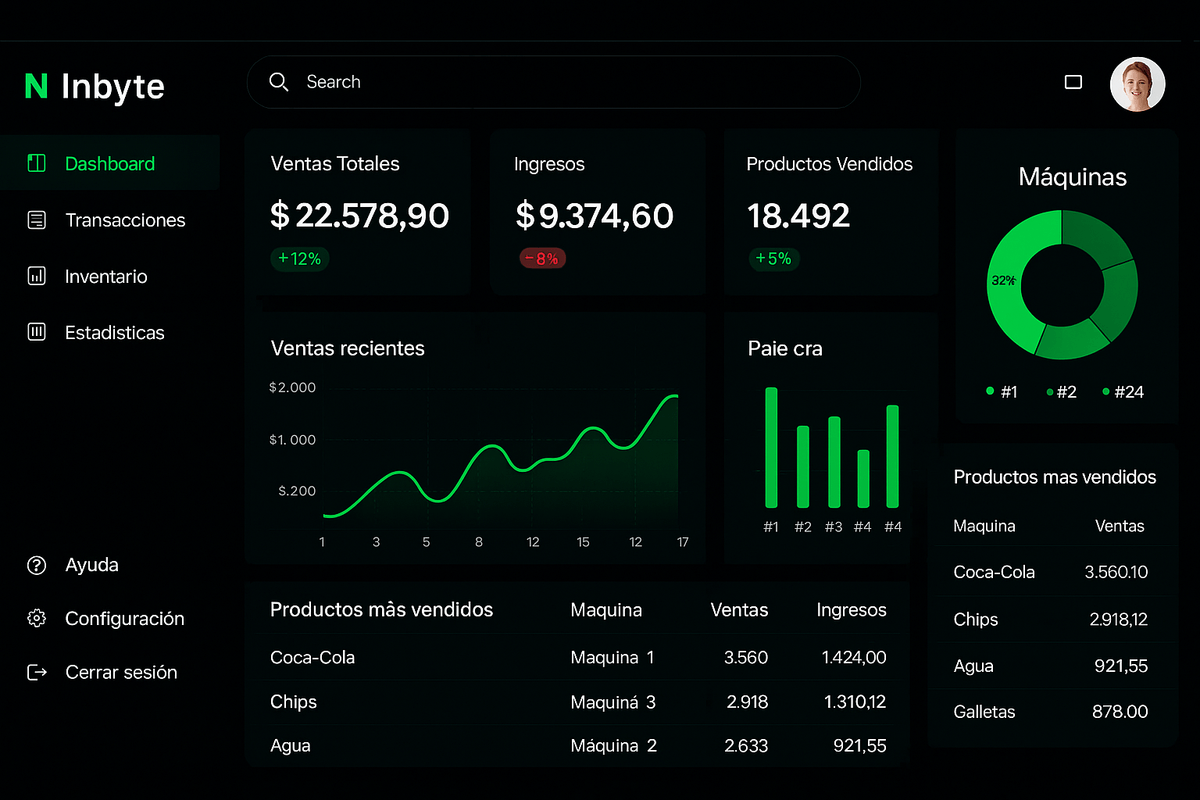
Task: Click the Ayuda question mark icon
Action: coord(37,564)
